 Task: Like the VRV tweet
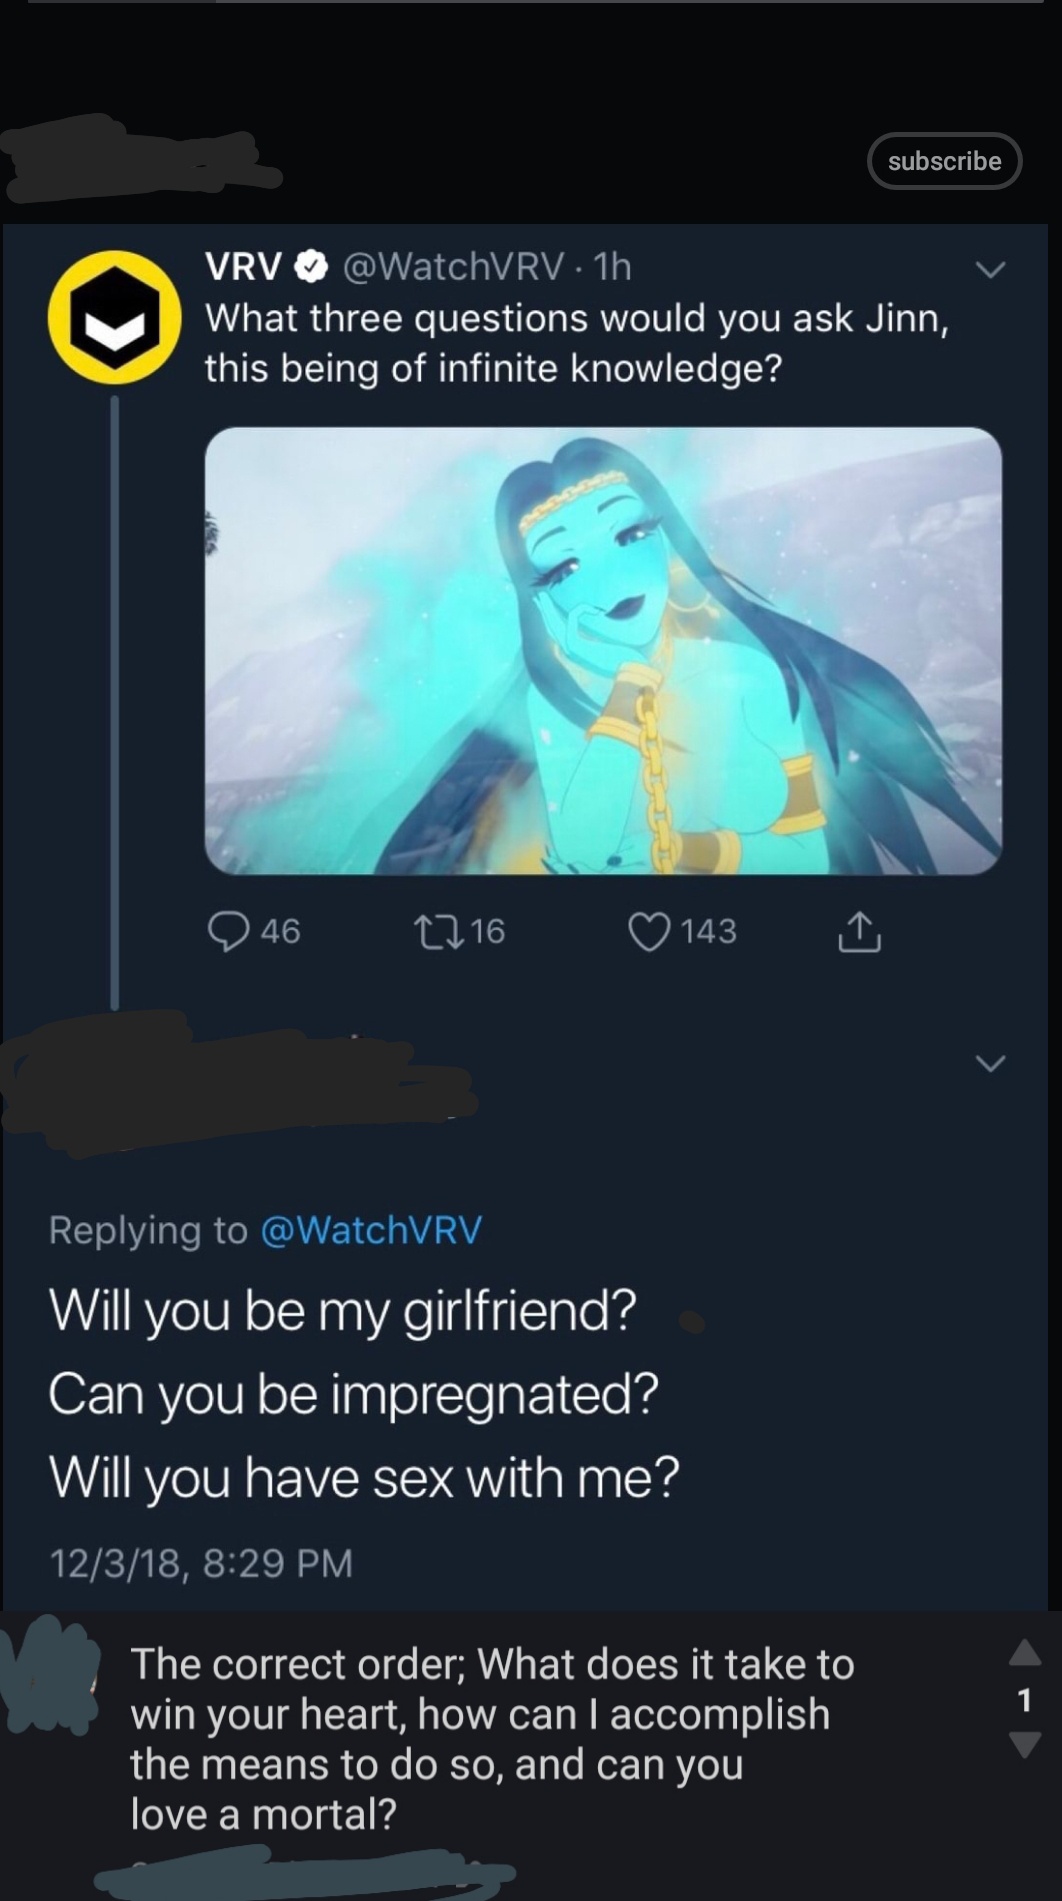coord(648,931)
